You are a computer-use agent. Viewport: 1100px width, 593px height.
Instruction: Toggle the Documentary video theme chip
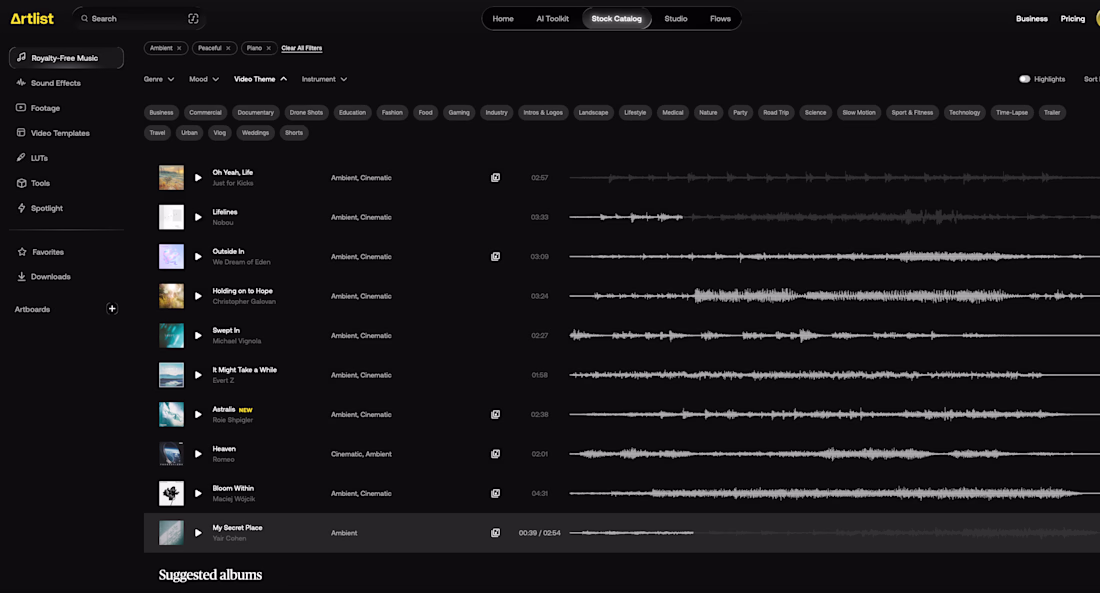tap(255, 112)
